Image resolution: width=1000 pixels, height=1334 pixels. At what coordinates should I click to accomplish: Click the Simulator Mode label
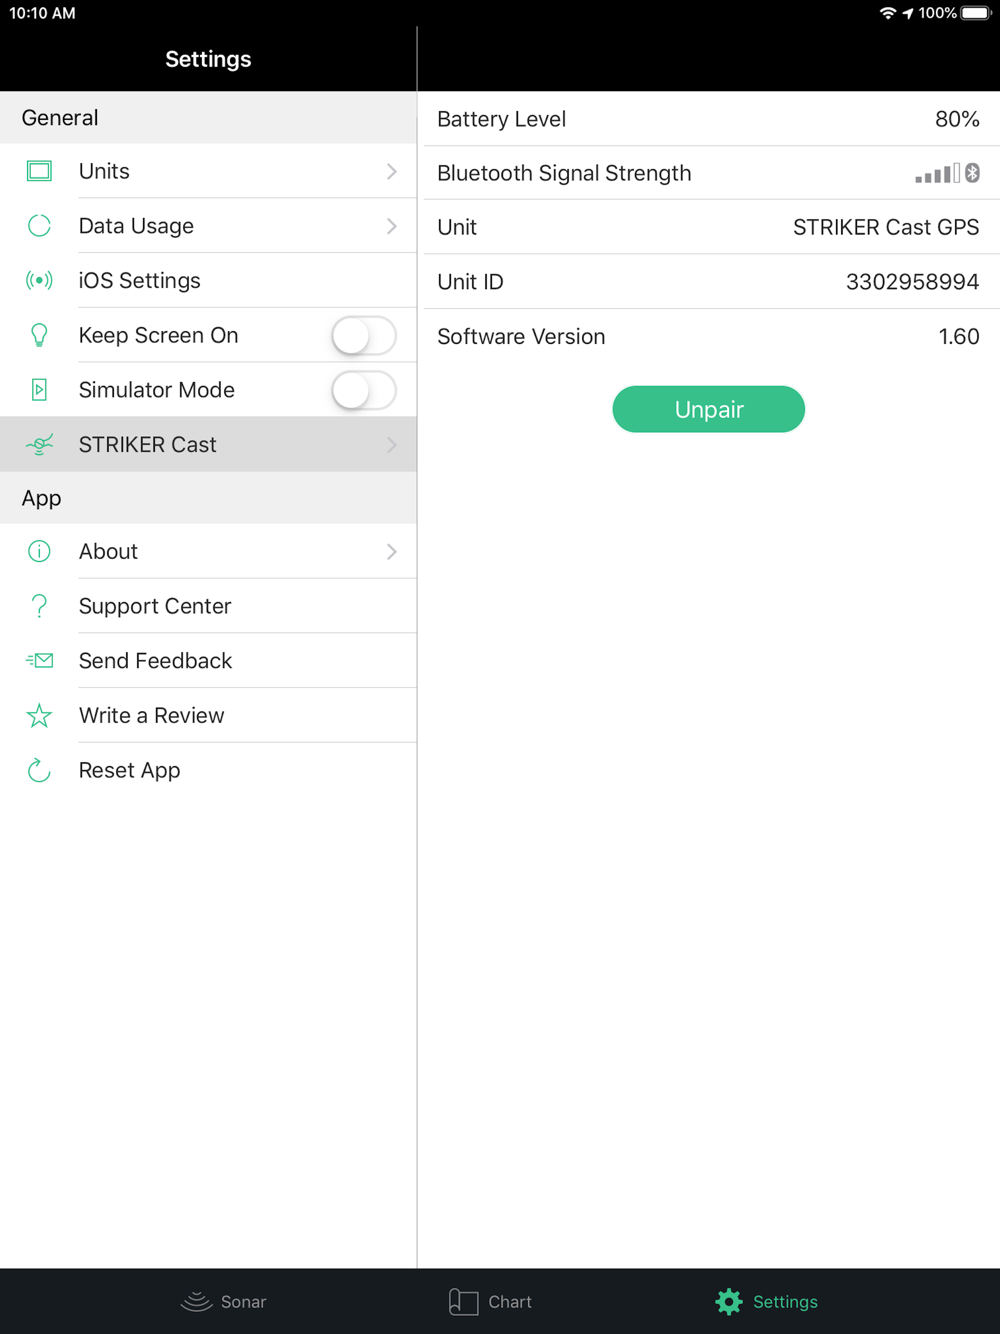tap(157, 390)
